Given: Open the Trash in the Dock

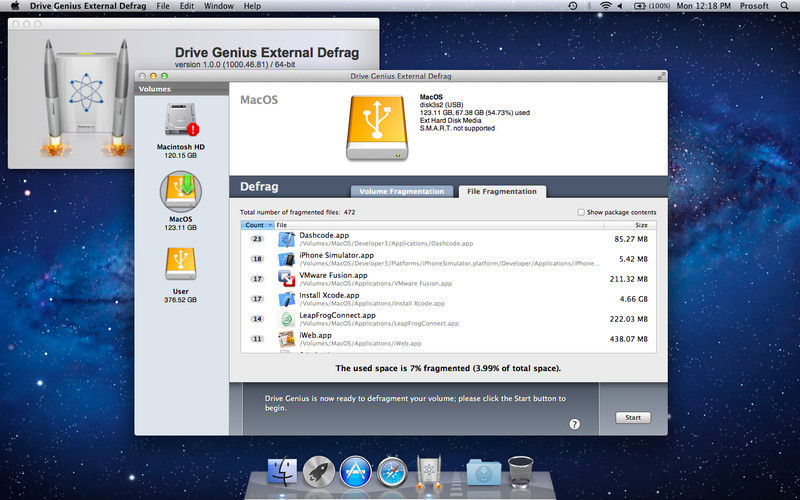Looking at the screenshot, I should point(520,471).
